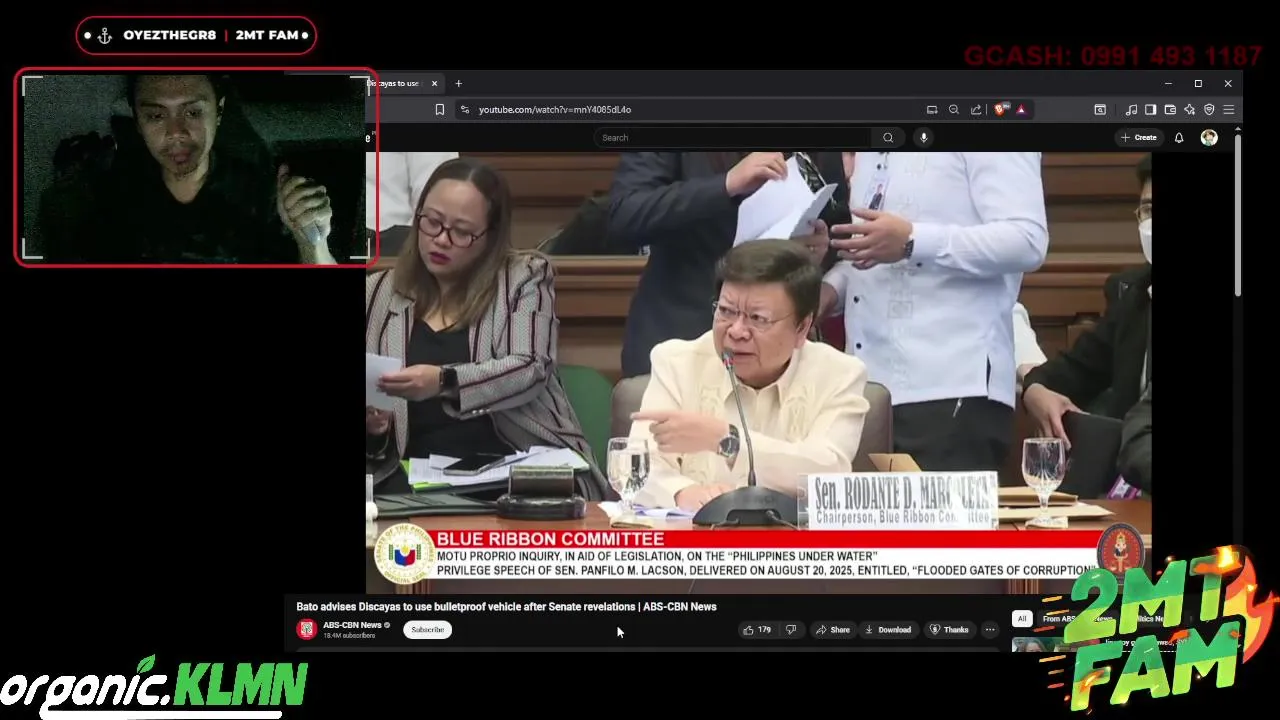The width and height of the screenshot is (1280, 720).
Task: Click the Brave VPN shield icon
Action: (1209, 110)
